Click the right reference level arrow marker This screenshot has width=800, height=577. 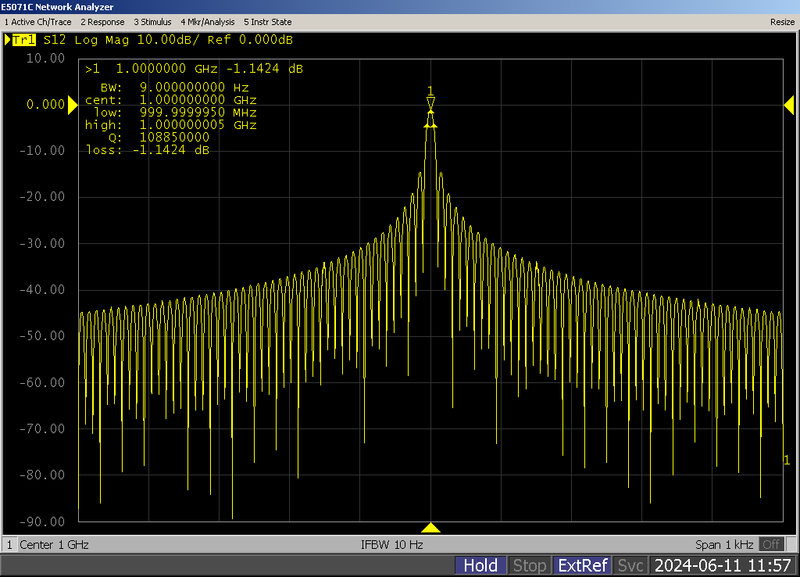pyautogui.click(x=790, y=104)
